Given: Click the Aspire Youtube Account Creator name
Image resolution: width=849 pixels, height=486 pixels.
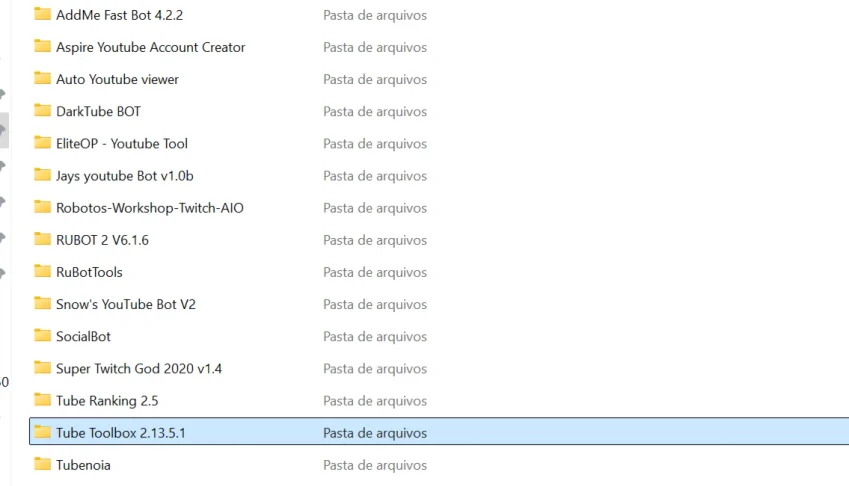Looking at the screenshot, I should point(151,47).
